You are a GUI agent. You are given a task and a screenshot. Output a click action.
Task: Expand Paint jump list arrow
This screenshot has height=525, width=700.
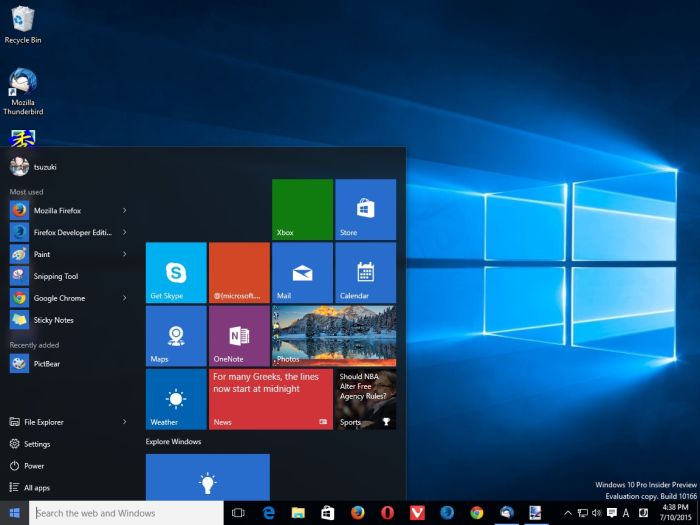point(124,254)
